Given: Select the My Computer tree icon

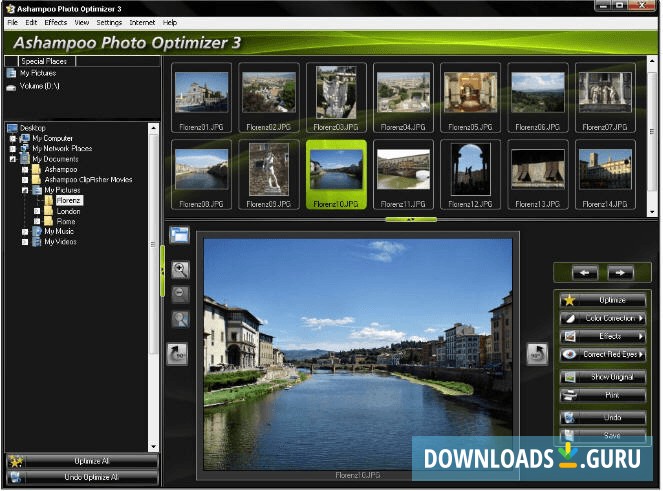Looking at the screenshot, I should click(x=25, y=138).
